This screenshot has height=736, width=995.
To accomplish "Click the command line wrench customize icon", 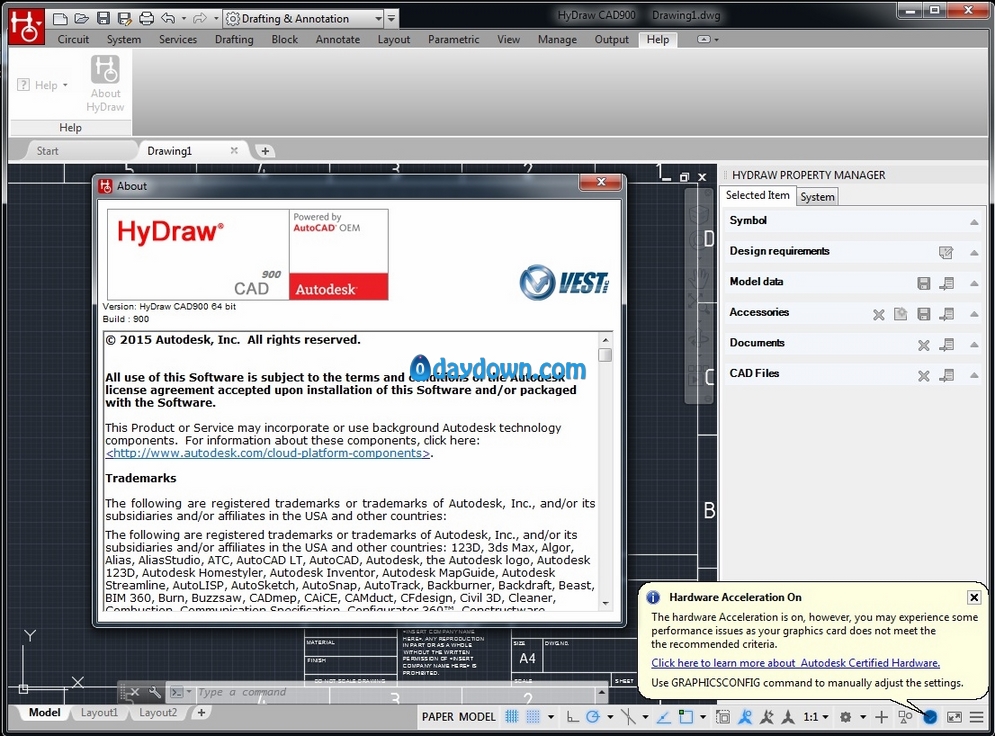I will (x=155, y=692).
